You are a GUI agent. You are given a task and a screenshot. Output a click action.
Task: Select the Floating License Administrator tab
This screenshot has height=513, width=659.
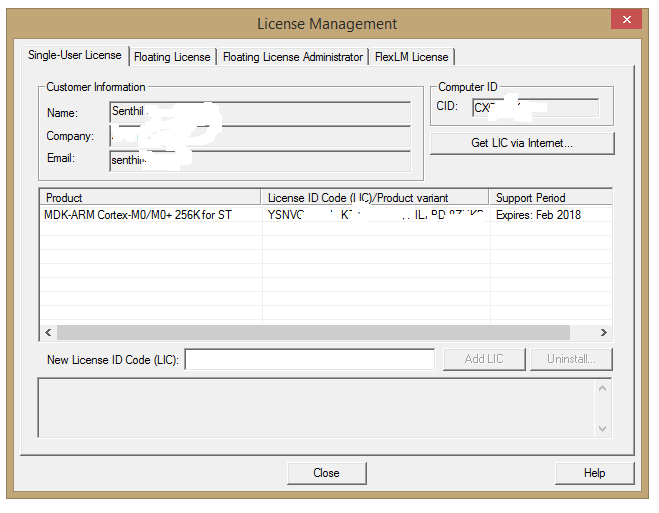pyautogui.click(x=293, y=57)
